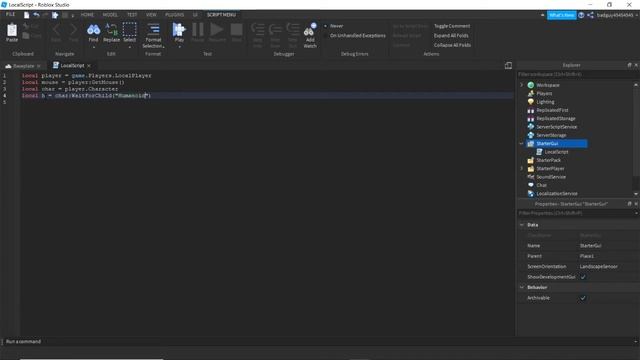
Task: Click the Paste clipboard icon
Action: pyautogui.click(x=12, y=30)
